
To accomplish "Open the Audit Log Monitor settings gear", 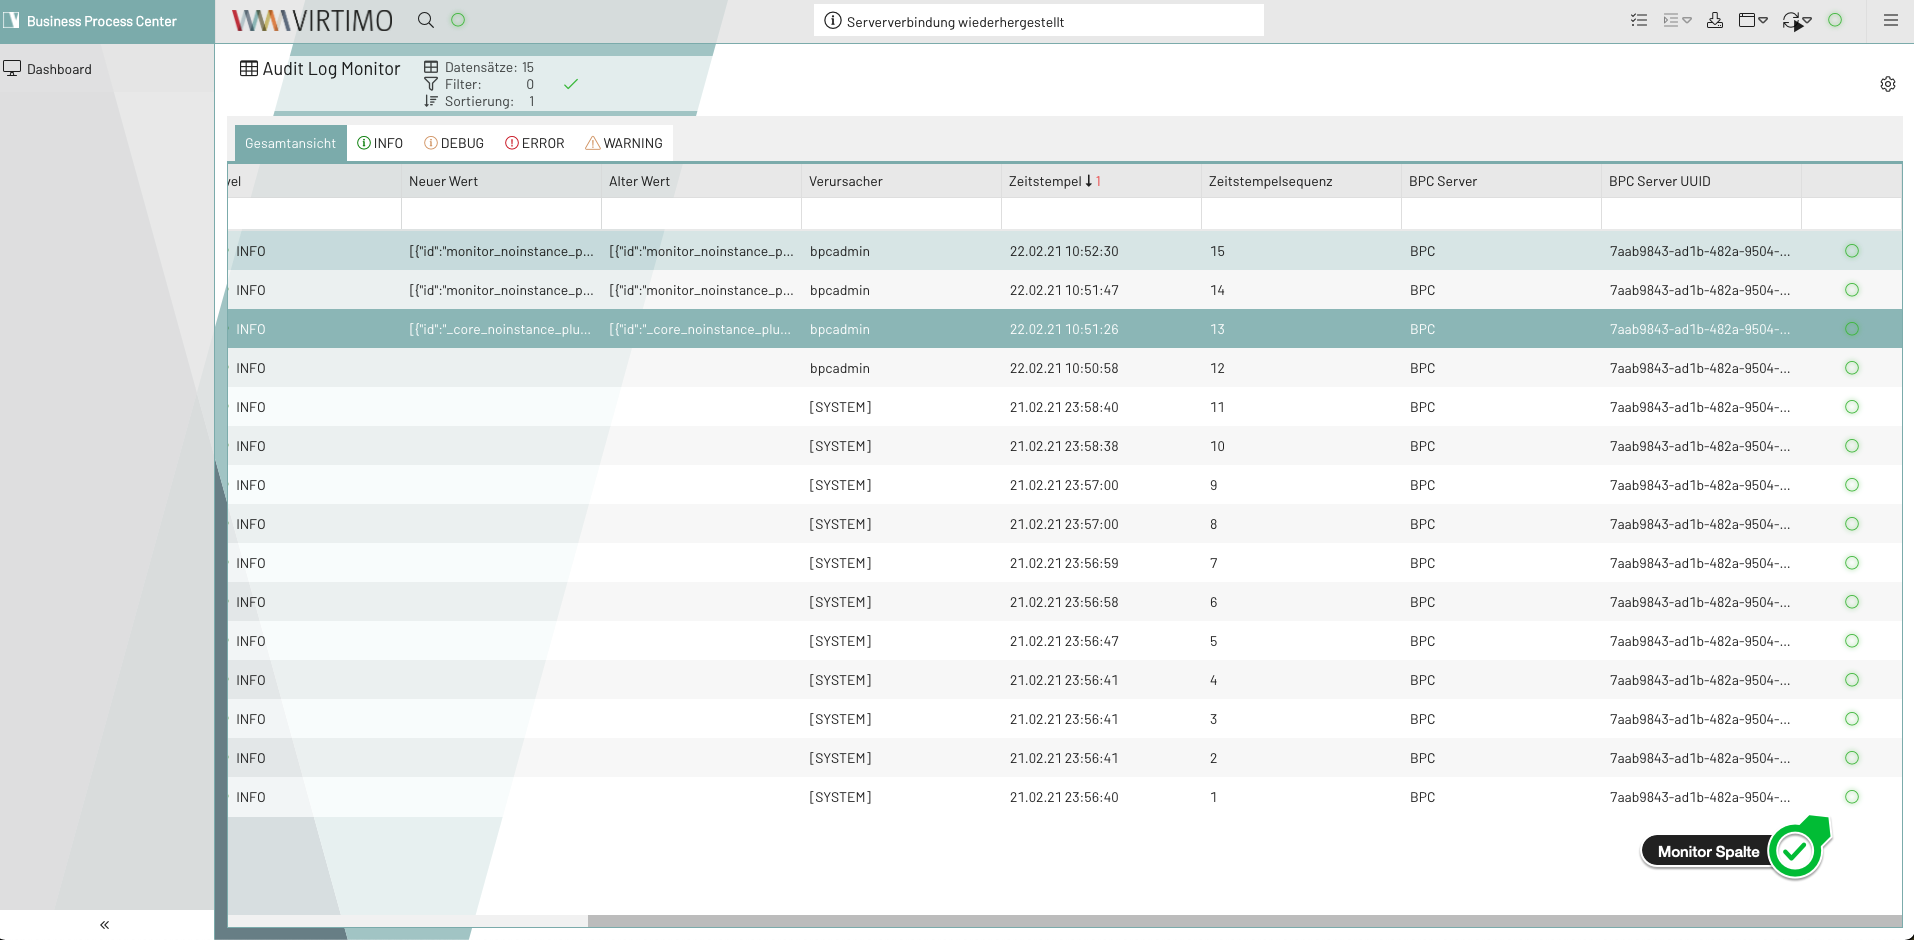I will [x=1887, y=84].
